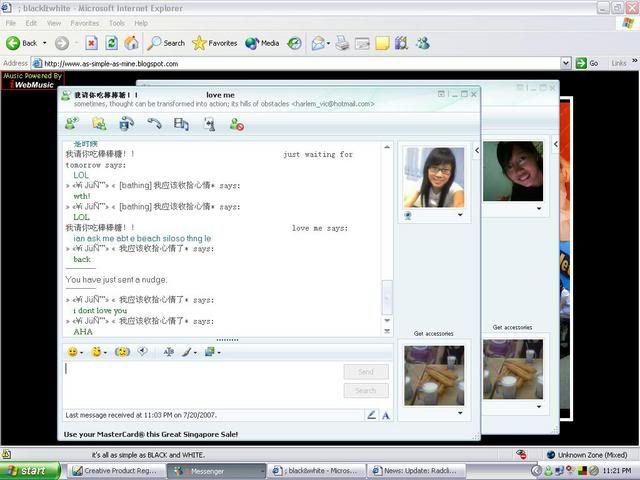Click the chat scroll up arrow
Screen dimensions: 640x480
click(x=387, y=147)
